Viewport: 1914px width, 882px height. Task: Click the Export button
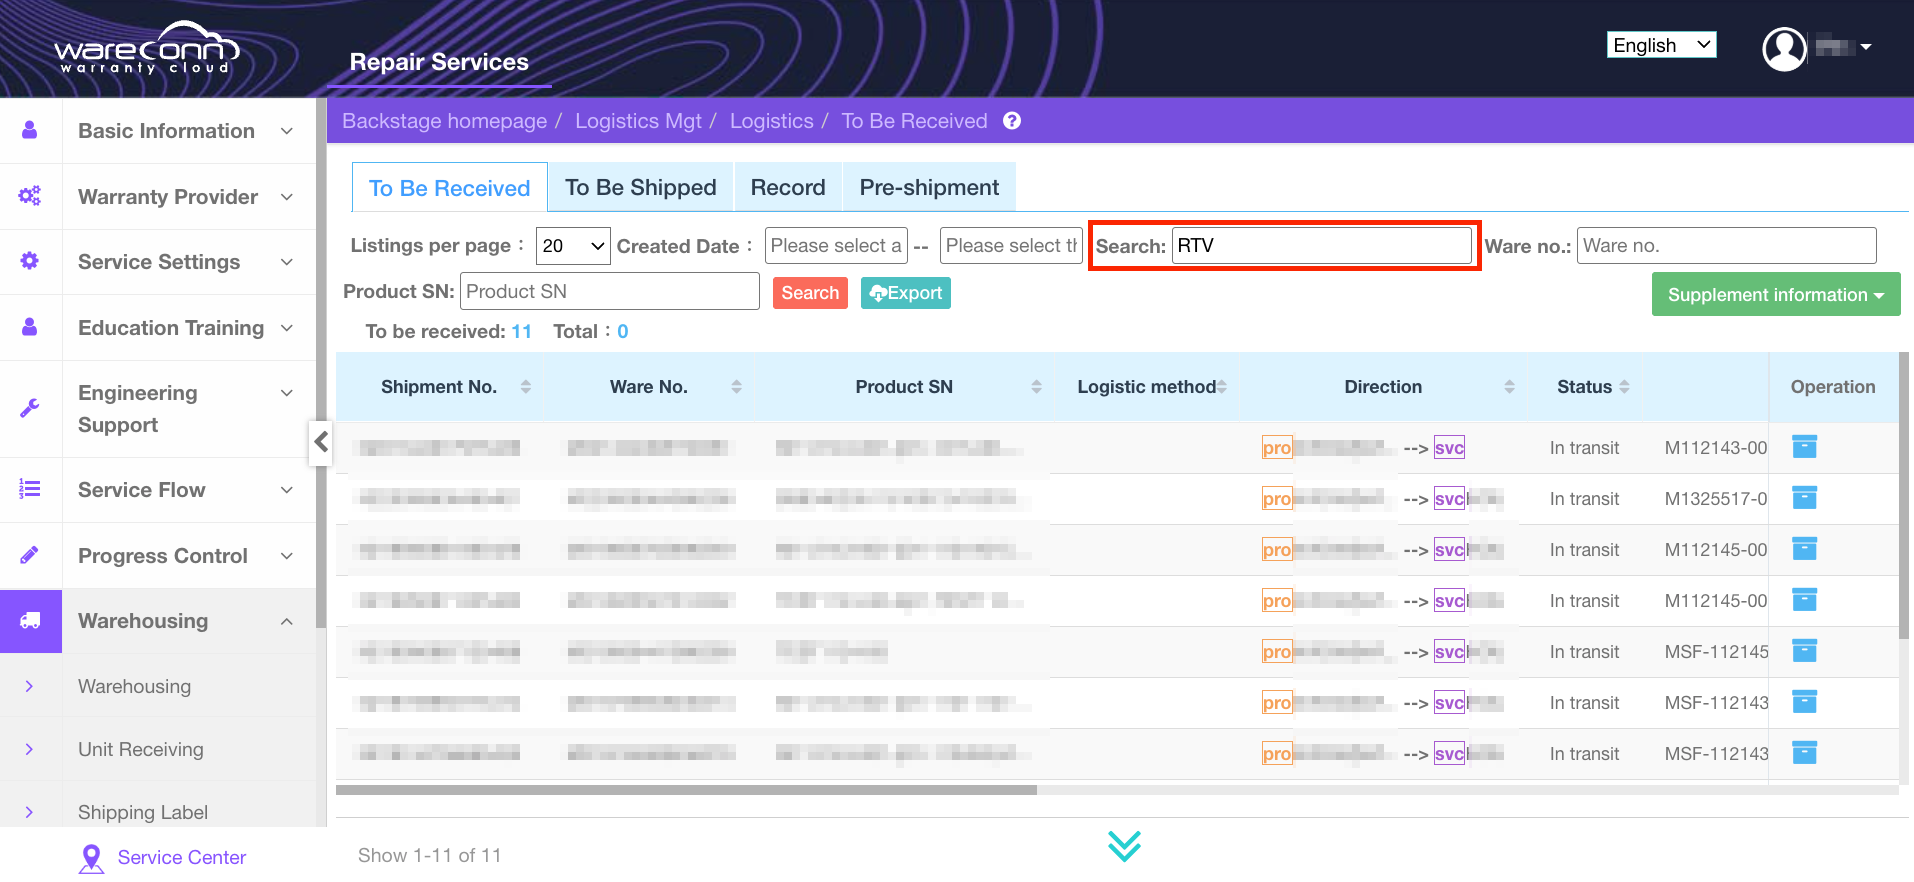click(905, 293)
